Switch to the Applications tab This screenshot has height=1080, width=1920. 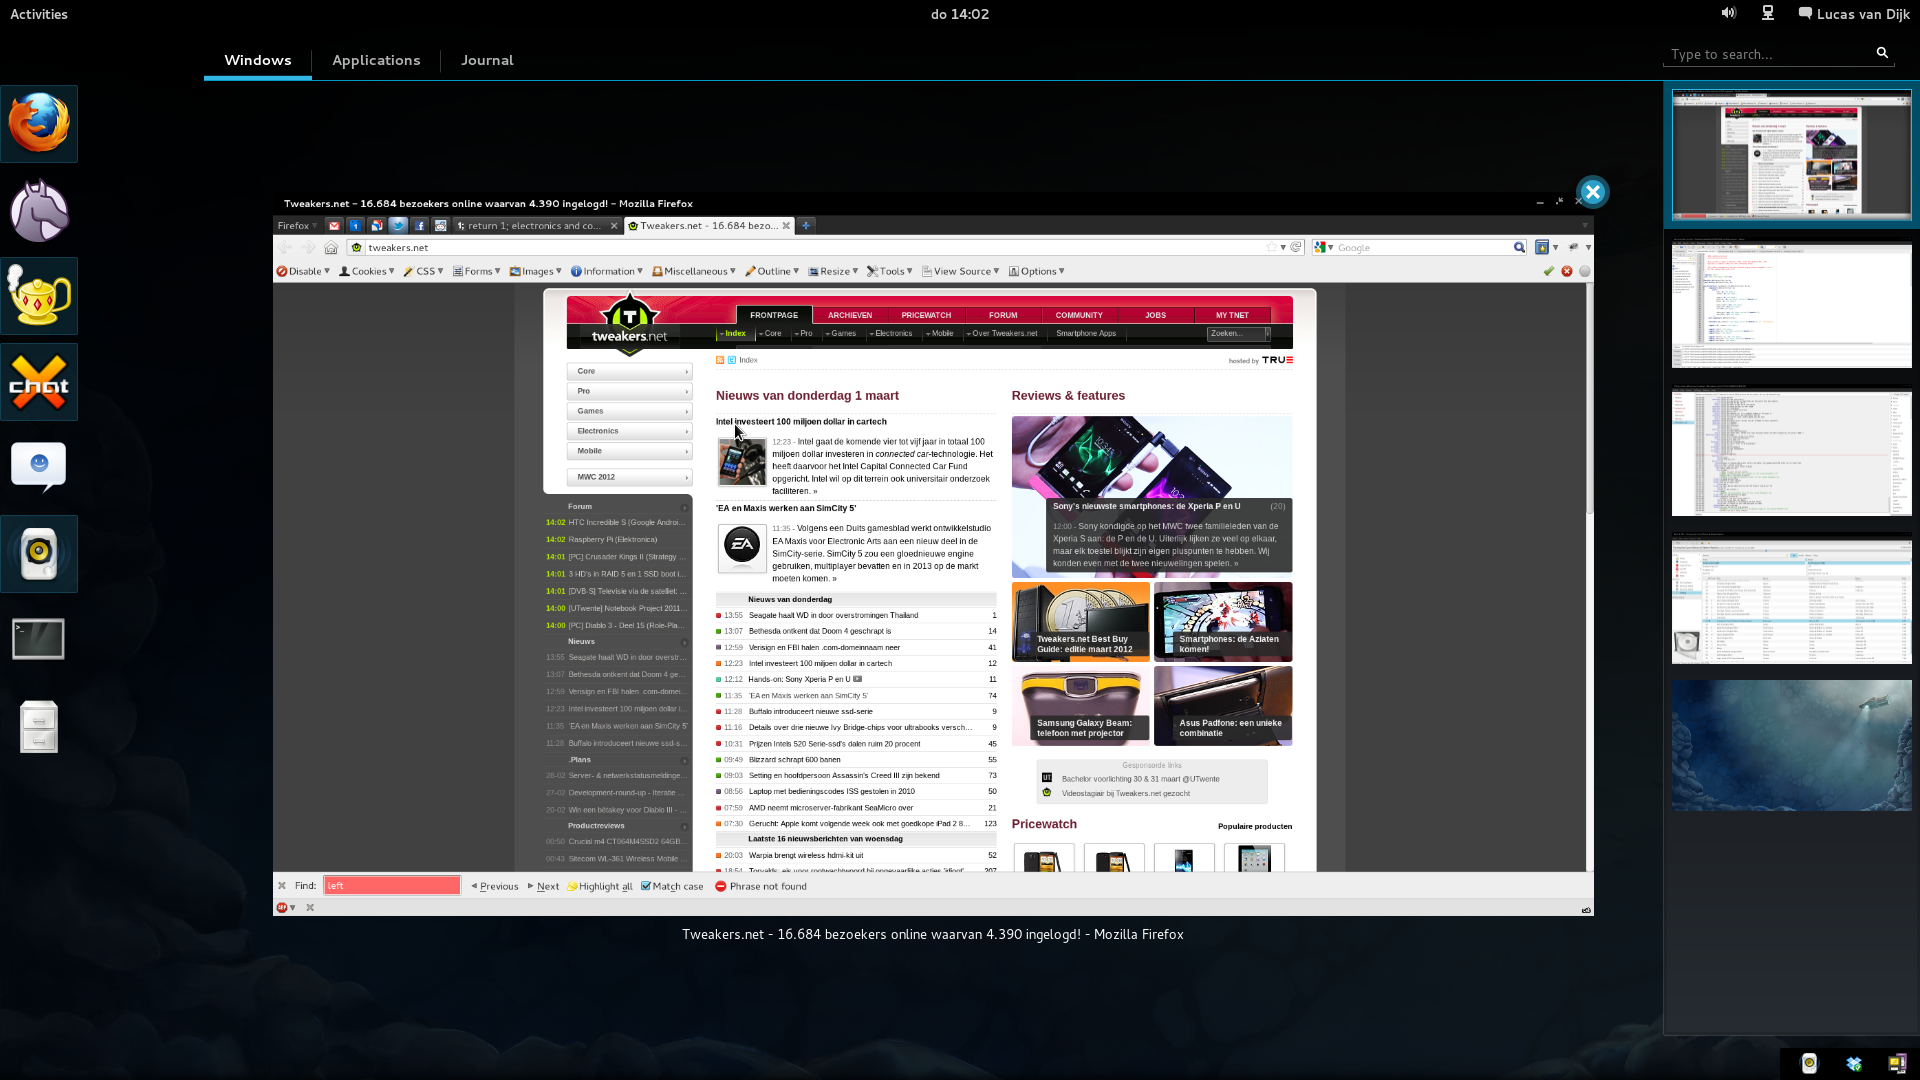click(x=376, y=60)
